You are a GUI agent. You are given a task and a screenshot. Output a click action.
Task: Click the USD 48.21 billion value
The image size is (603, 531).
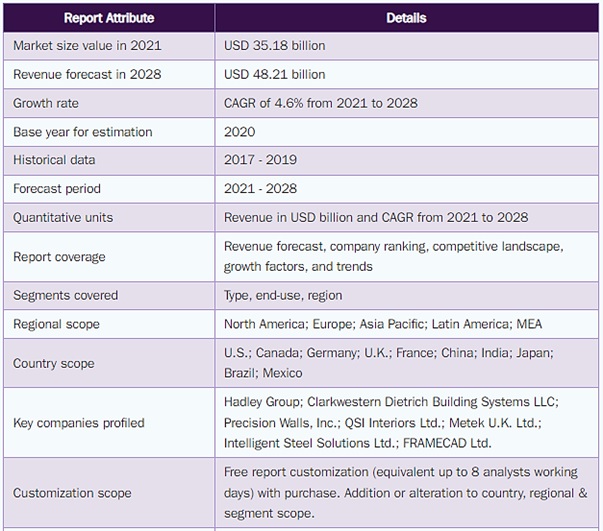tap(275, 74)
